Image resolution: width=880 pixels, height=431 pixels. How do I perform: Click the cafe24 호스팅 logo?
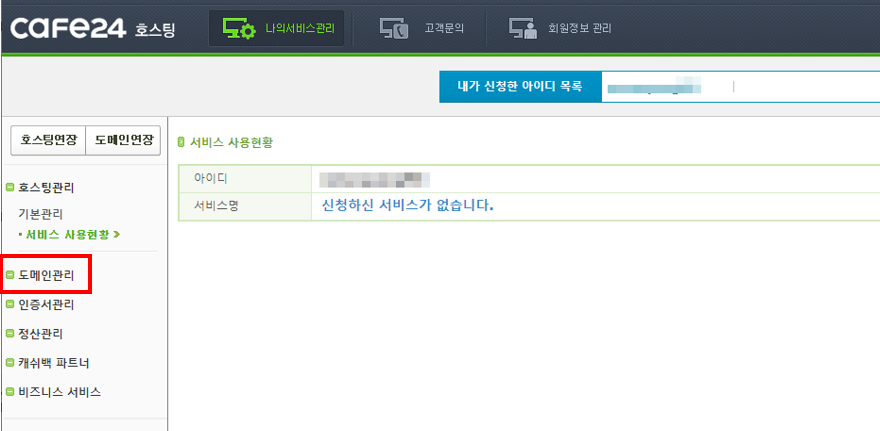(x=93, y=27)
